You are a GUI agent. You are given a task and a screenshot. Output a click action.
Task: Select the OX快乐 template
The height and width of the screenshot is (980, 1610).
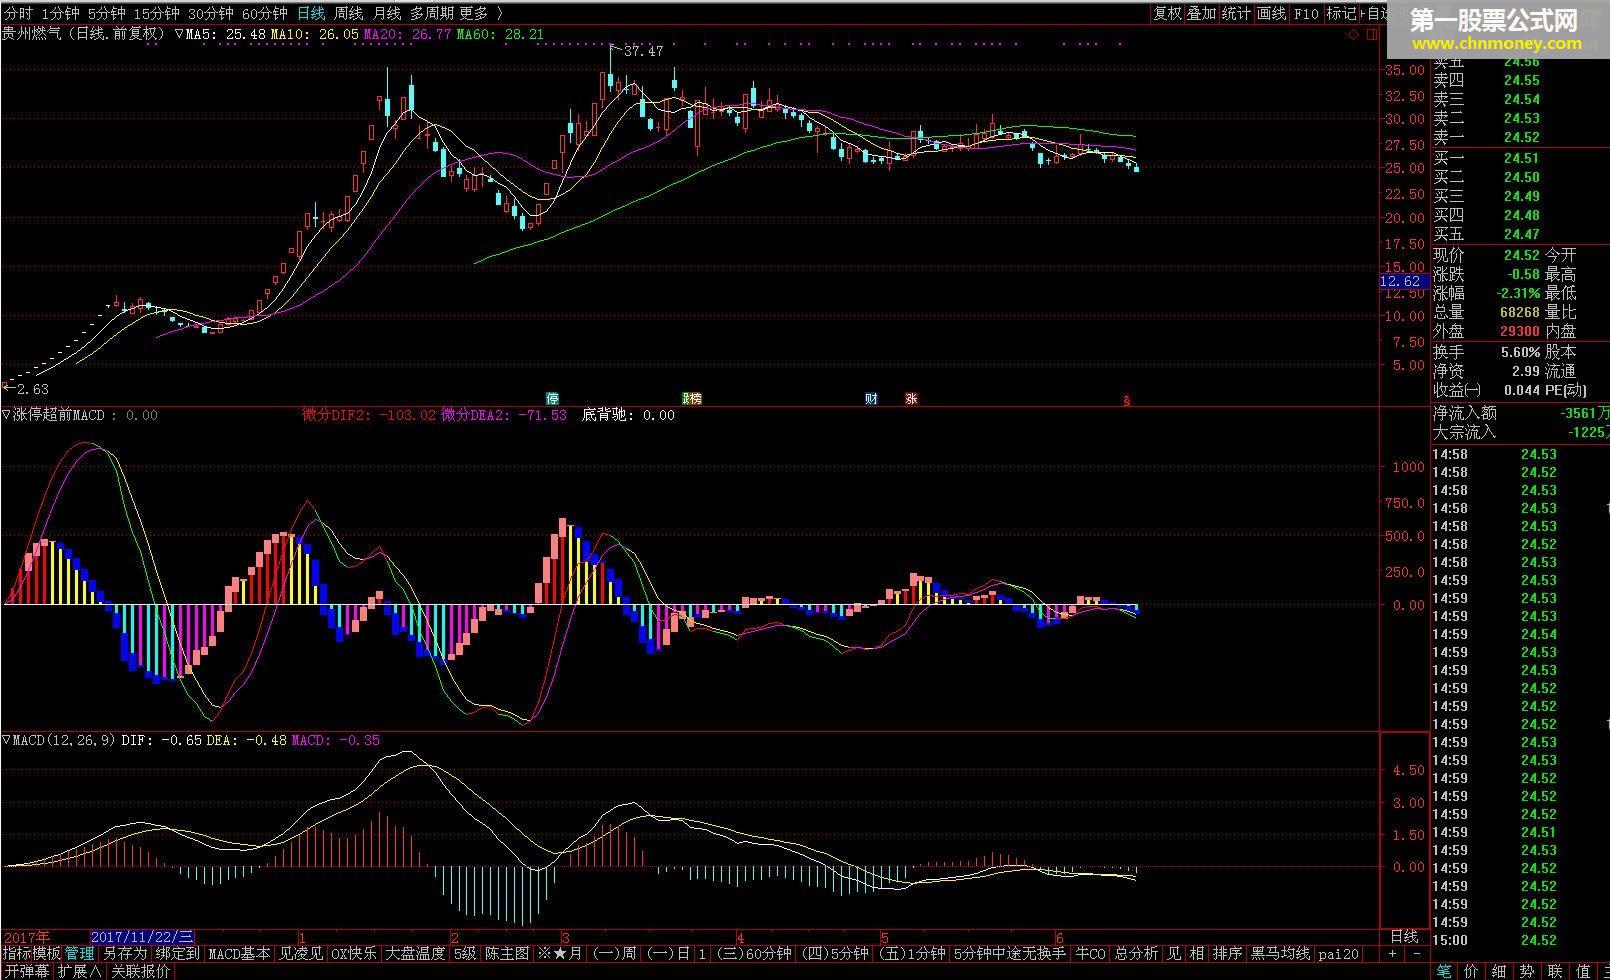(x=354, y=954)
